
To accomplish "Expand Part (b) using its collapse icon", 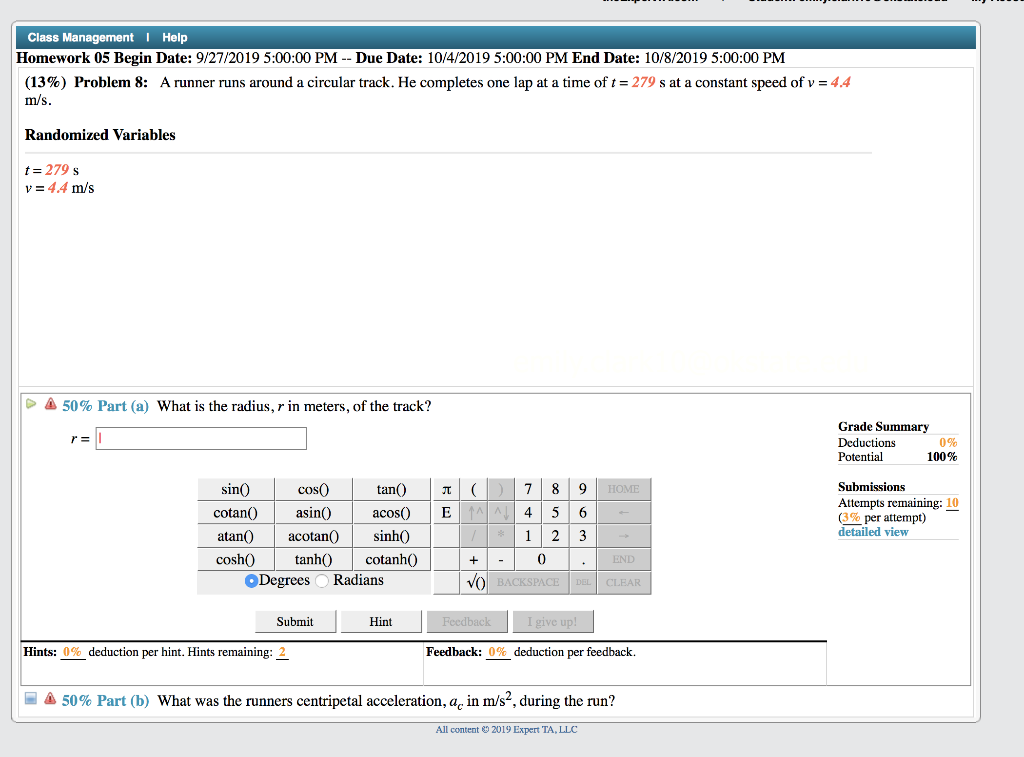I will click(x=31, y=699).
